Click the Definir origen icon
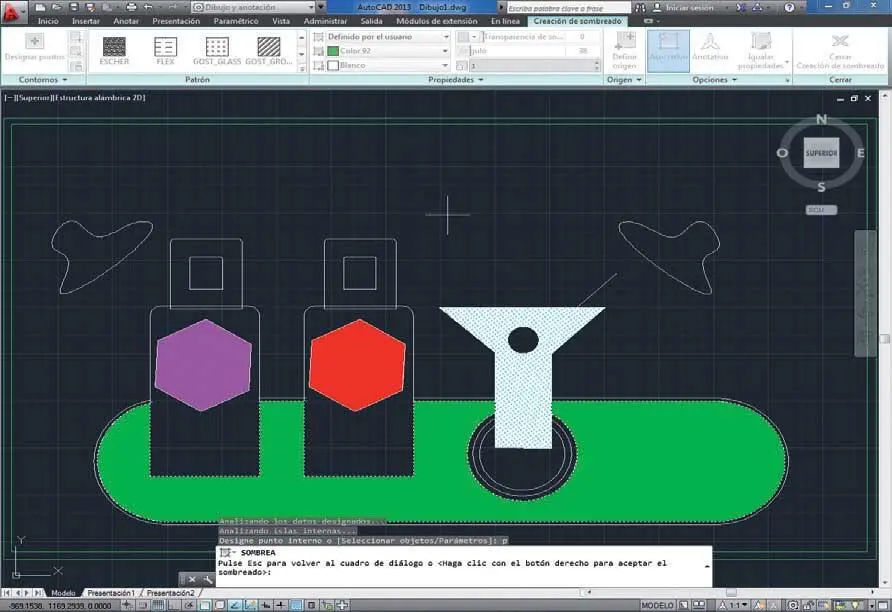This screenshot has width=892, height=612. 624,46
